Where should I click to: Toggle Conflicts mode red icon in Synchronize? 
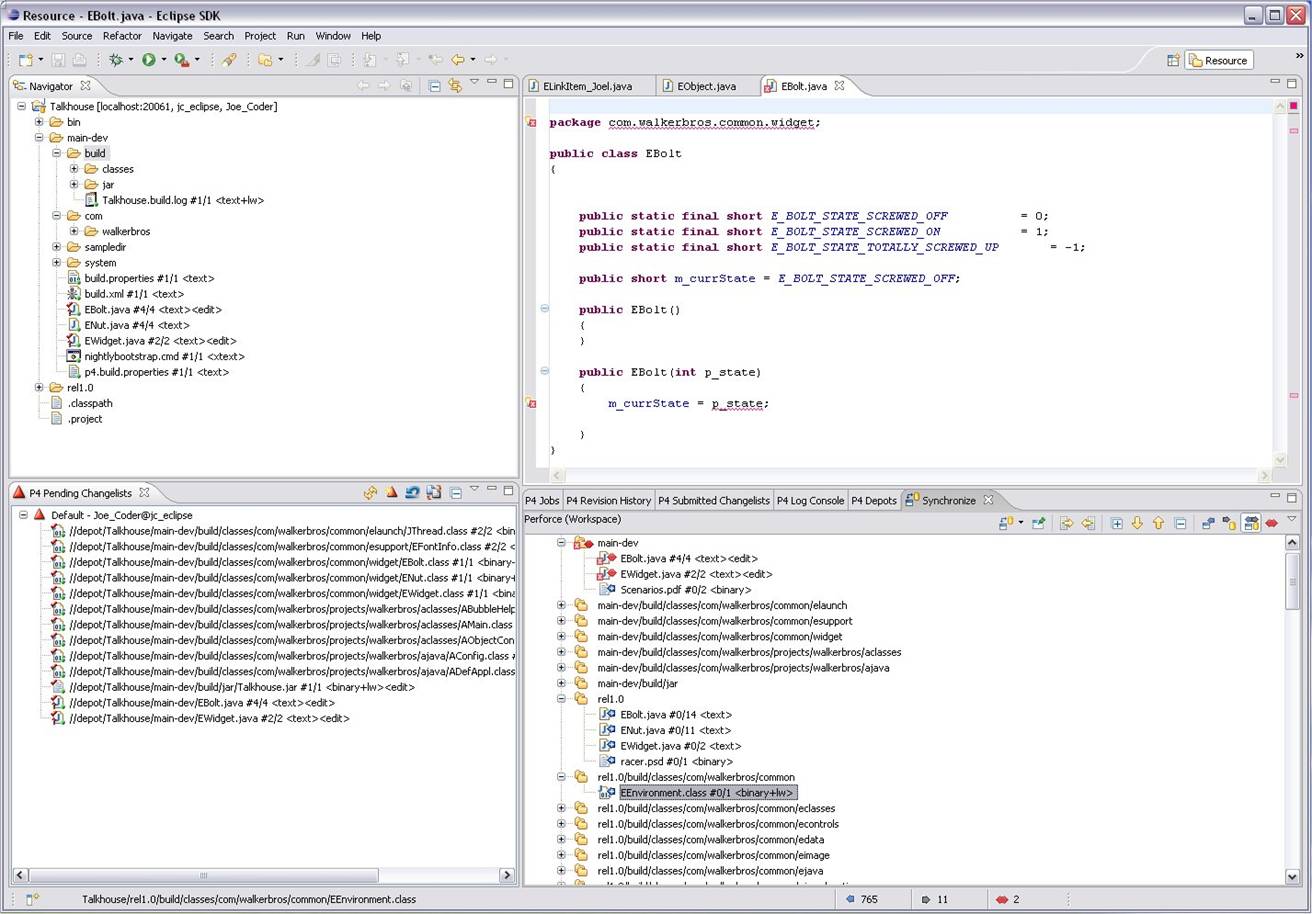1271,523
